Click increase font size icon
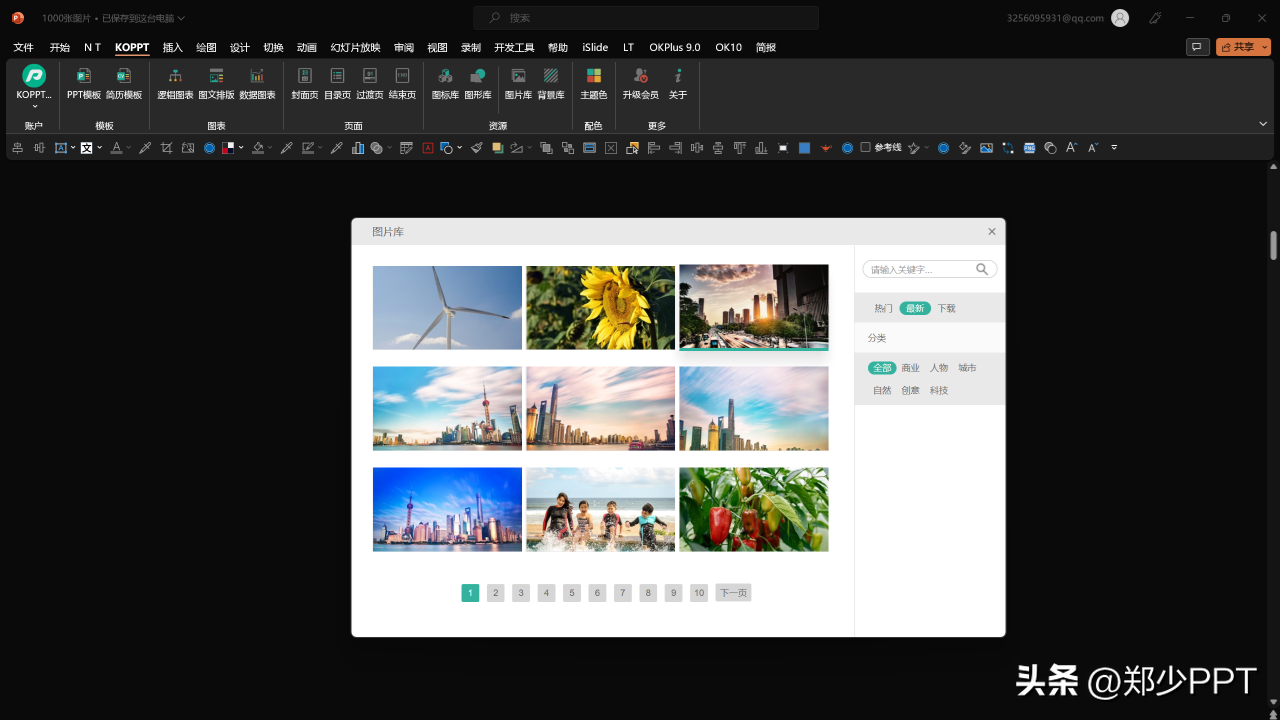1280x720 pixels. (1071, 148)
